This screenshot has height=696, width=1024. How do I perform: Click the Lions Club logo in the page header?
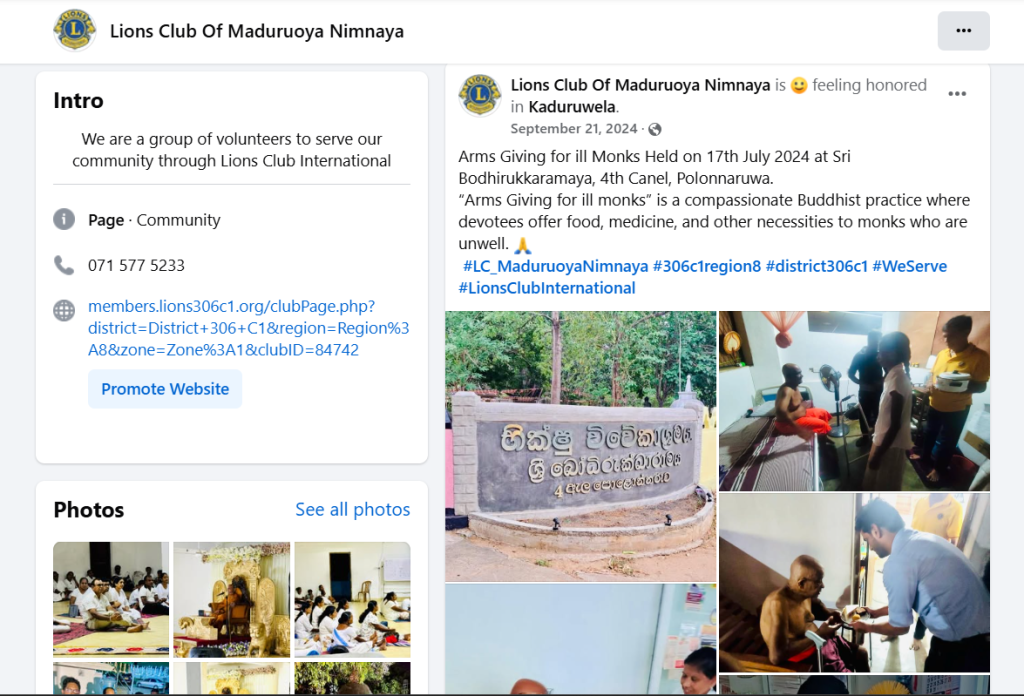[x=74, y=30]
